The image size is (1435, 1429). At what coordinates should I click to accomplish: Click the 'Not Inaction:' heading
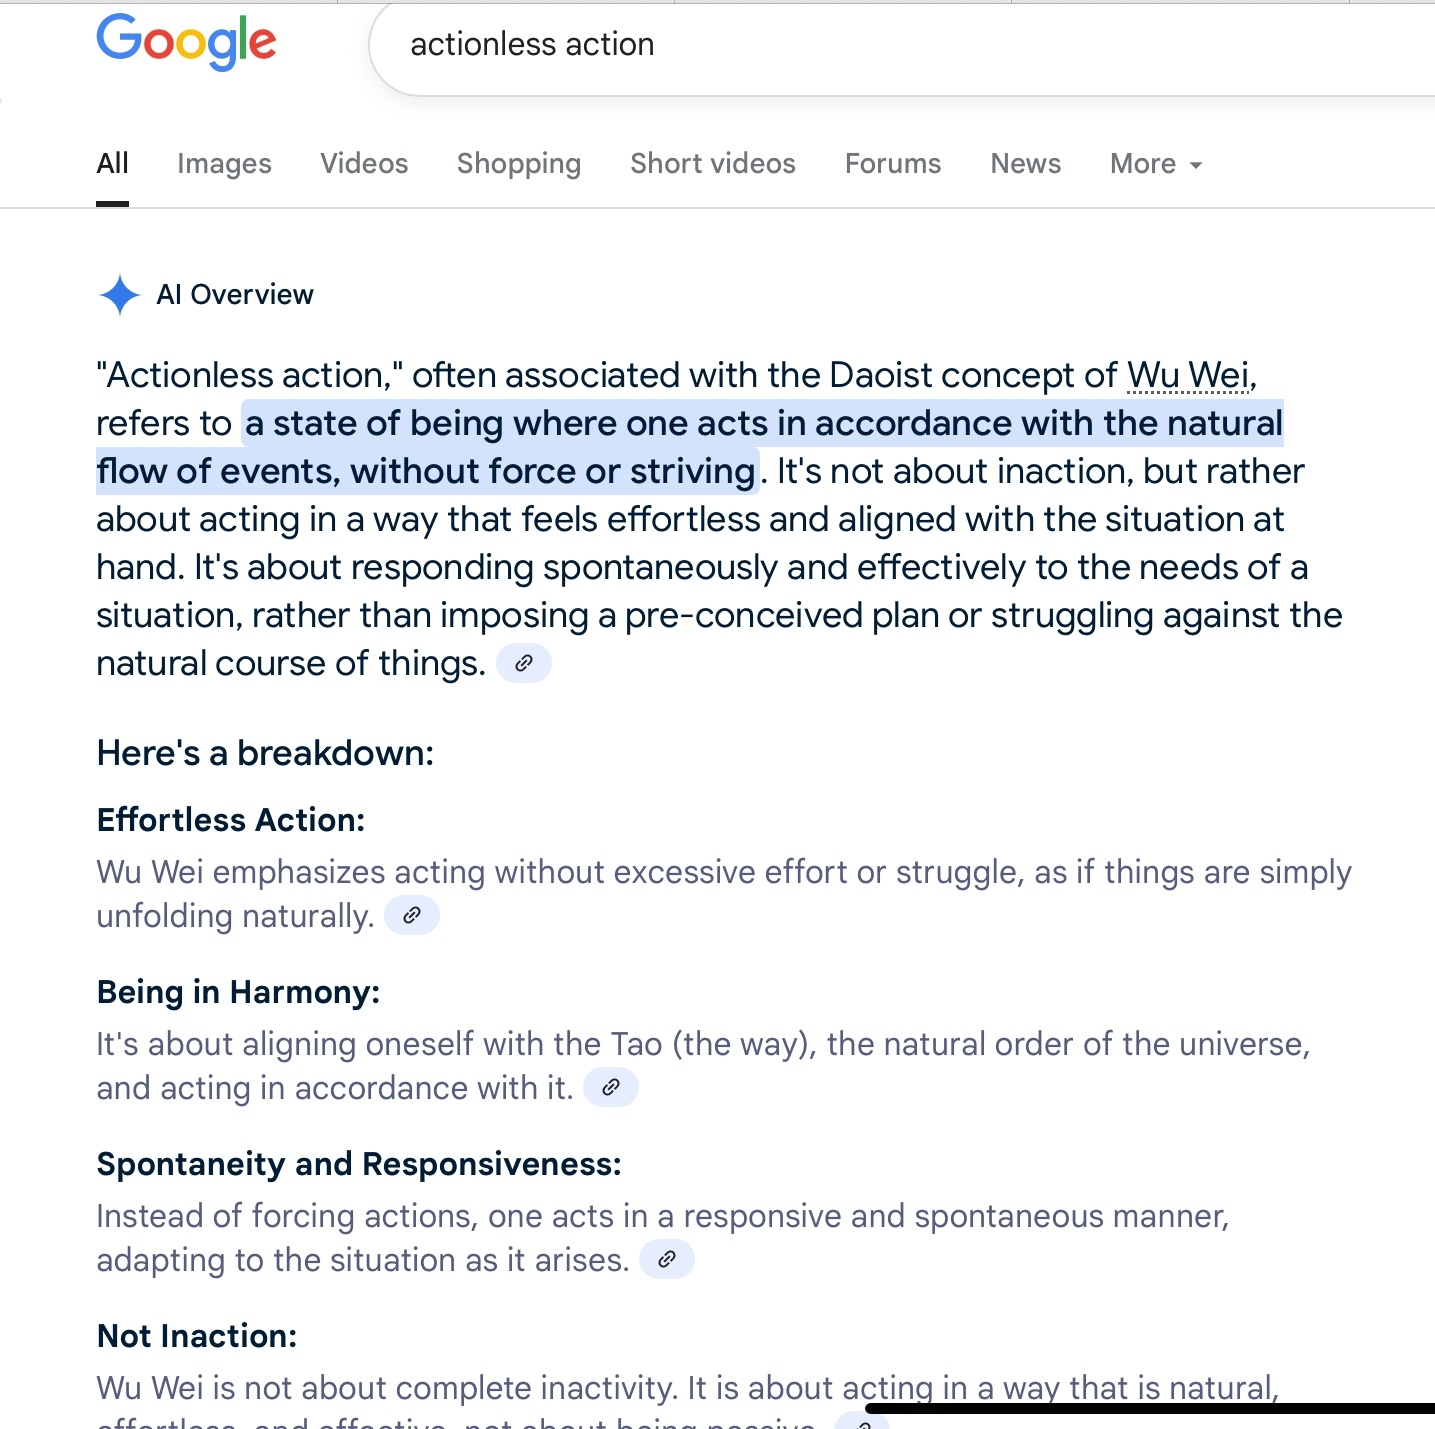197,1336
